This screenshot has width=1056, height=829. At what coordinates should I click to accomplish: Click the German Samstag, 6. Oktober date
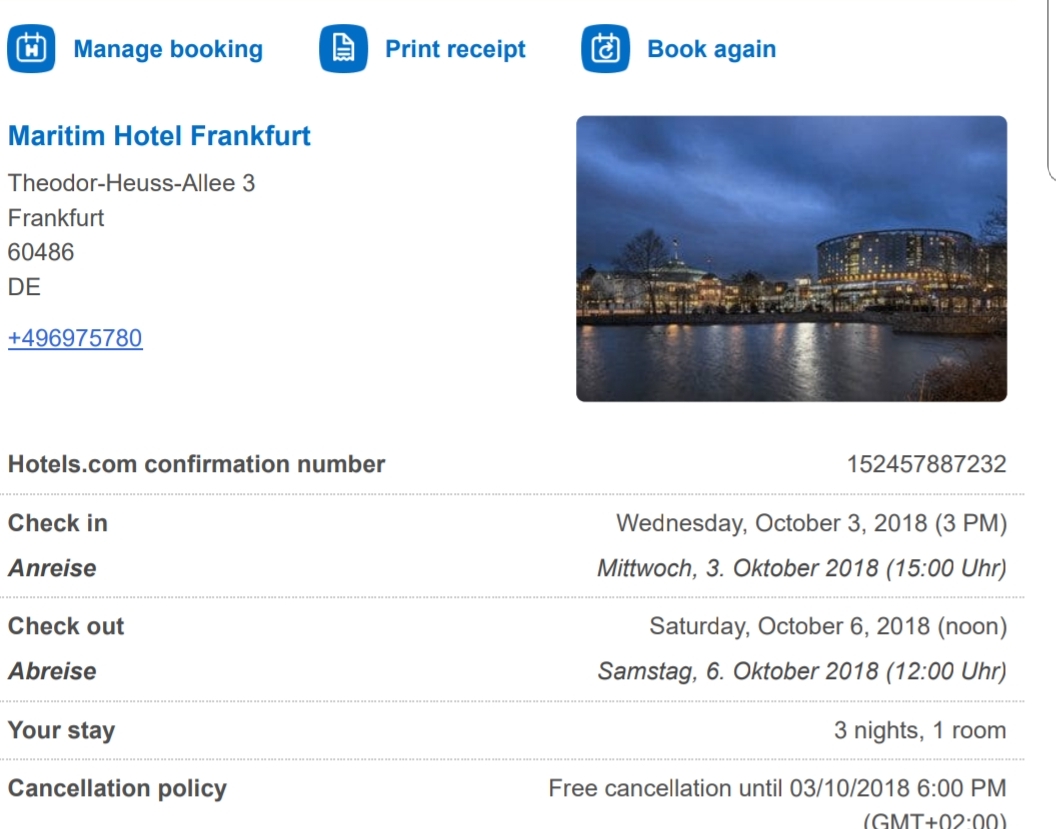tap(801, 671)
